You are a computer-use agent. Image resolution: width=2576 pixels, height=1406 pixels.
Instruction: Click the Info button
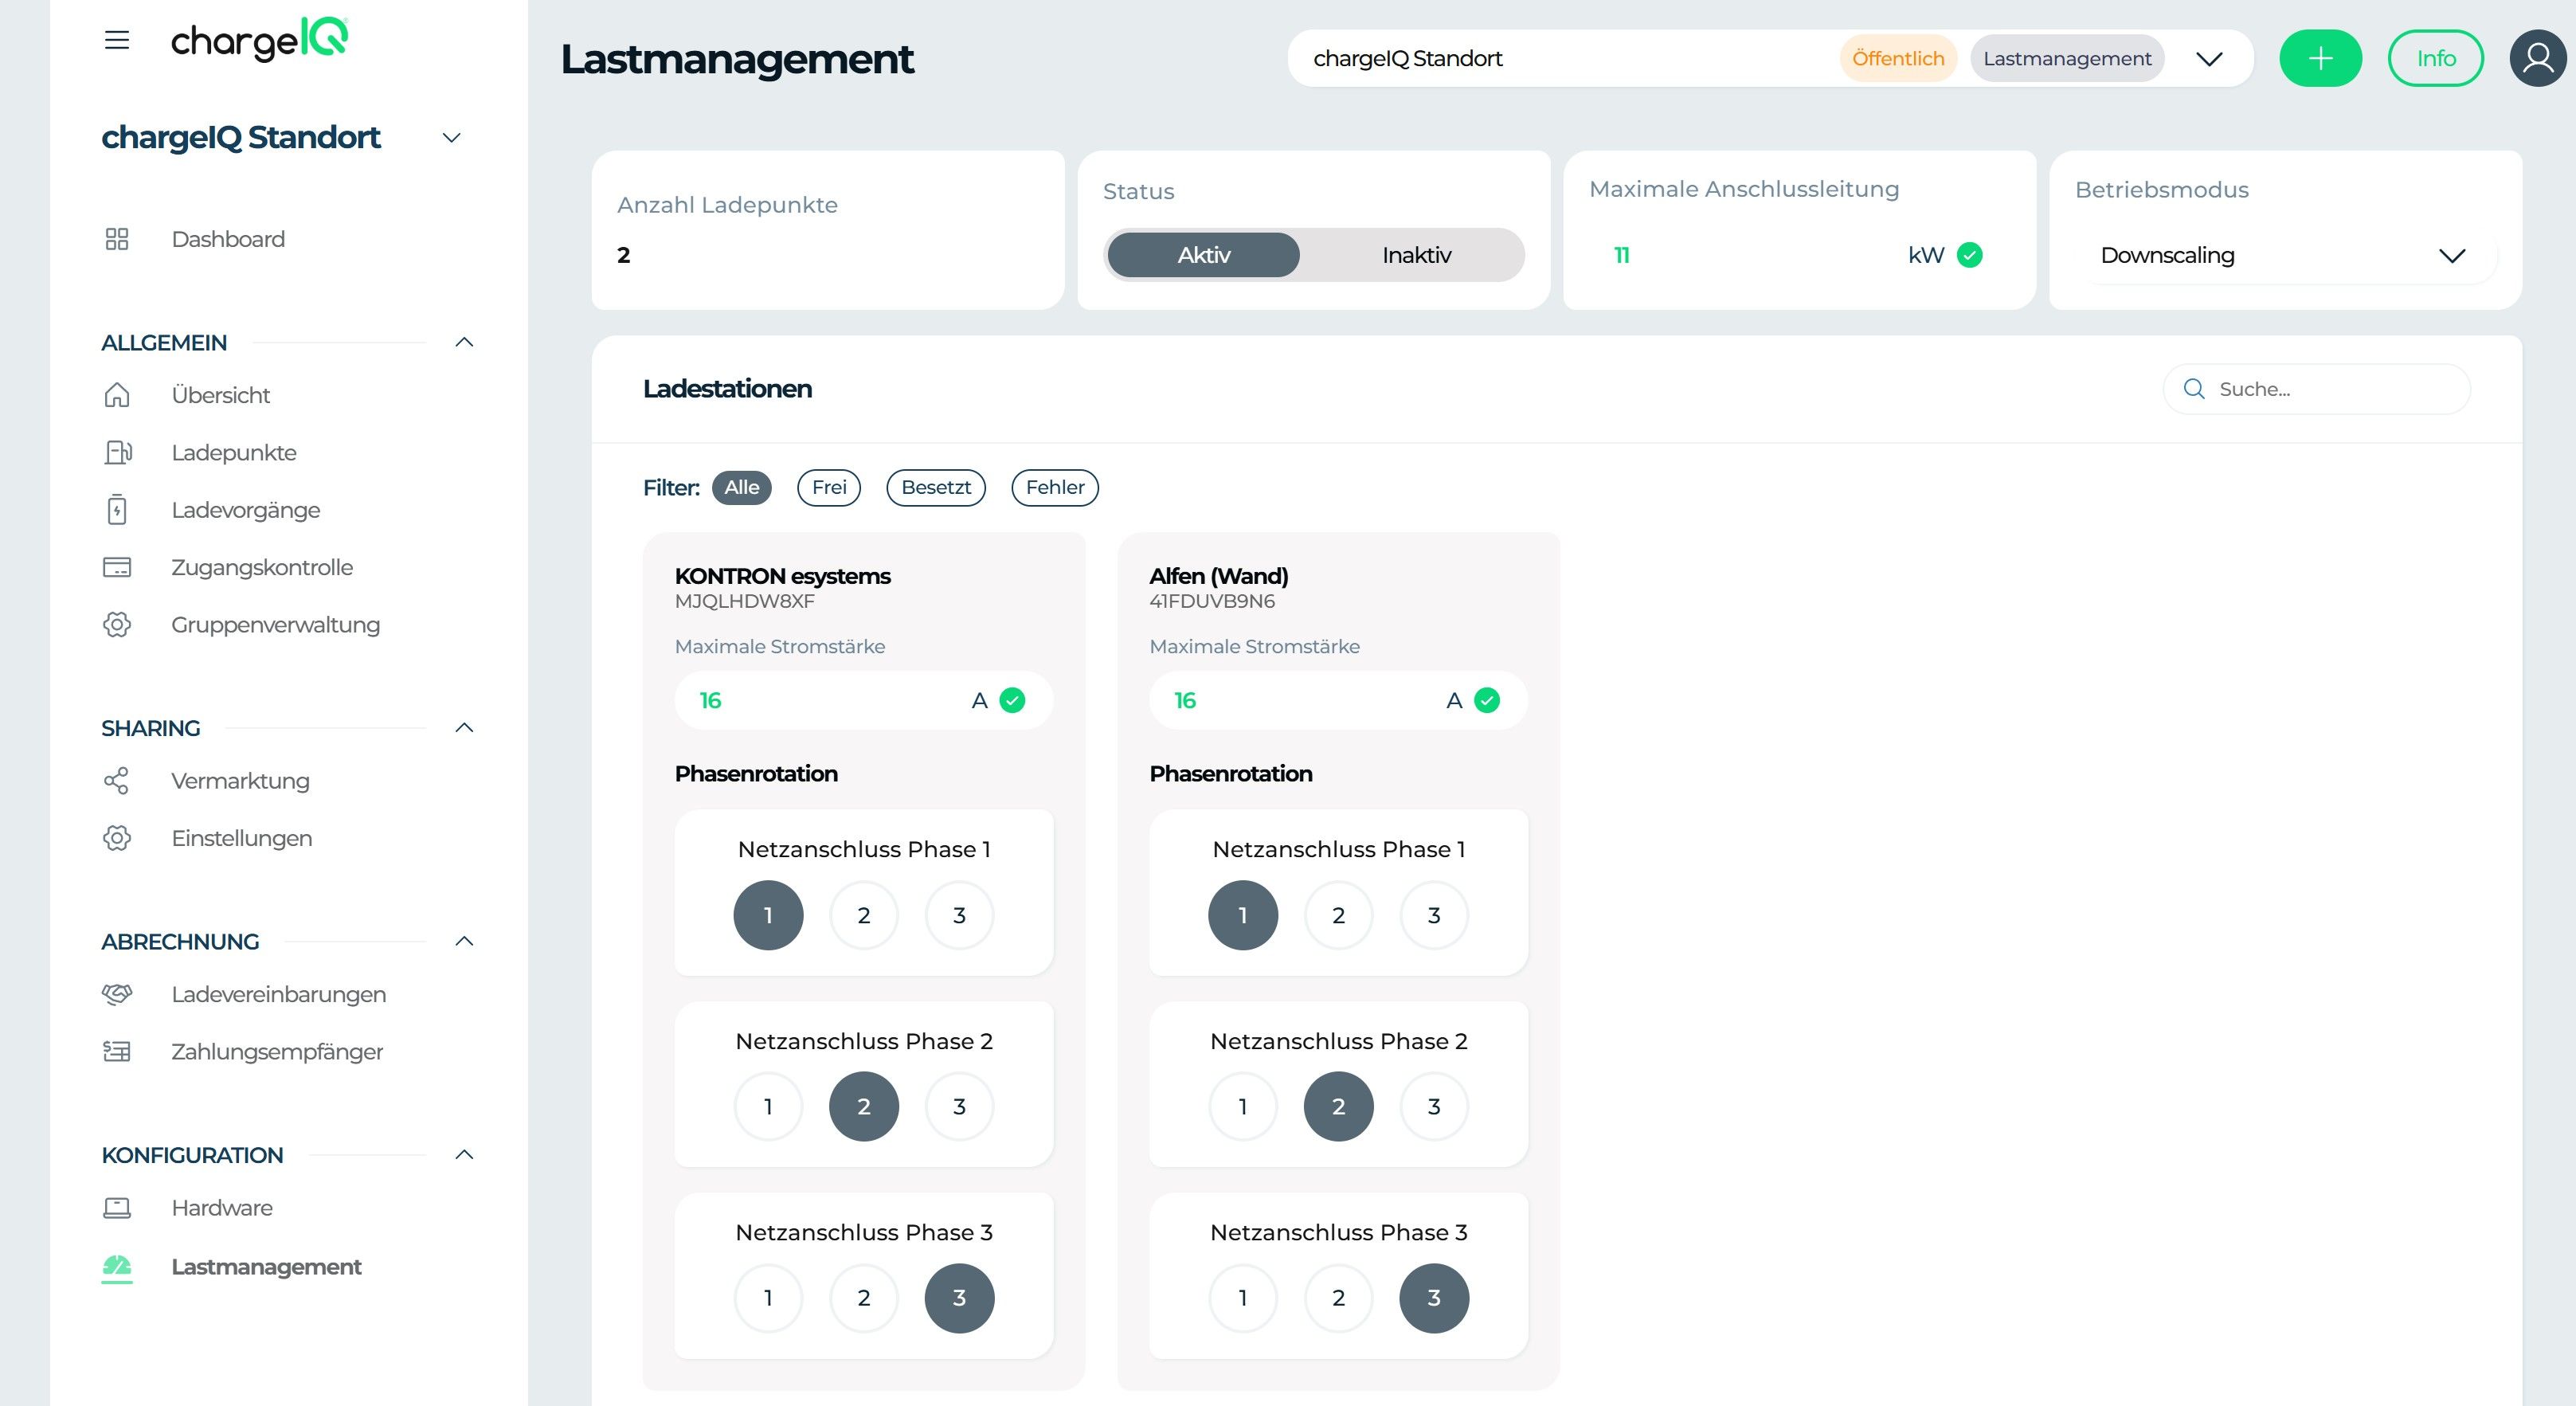point(2435,58)
